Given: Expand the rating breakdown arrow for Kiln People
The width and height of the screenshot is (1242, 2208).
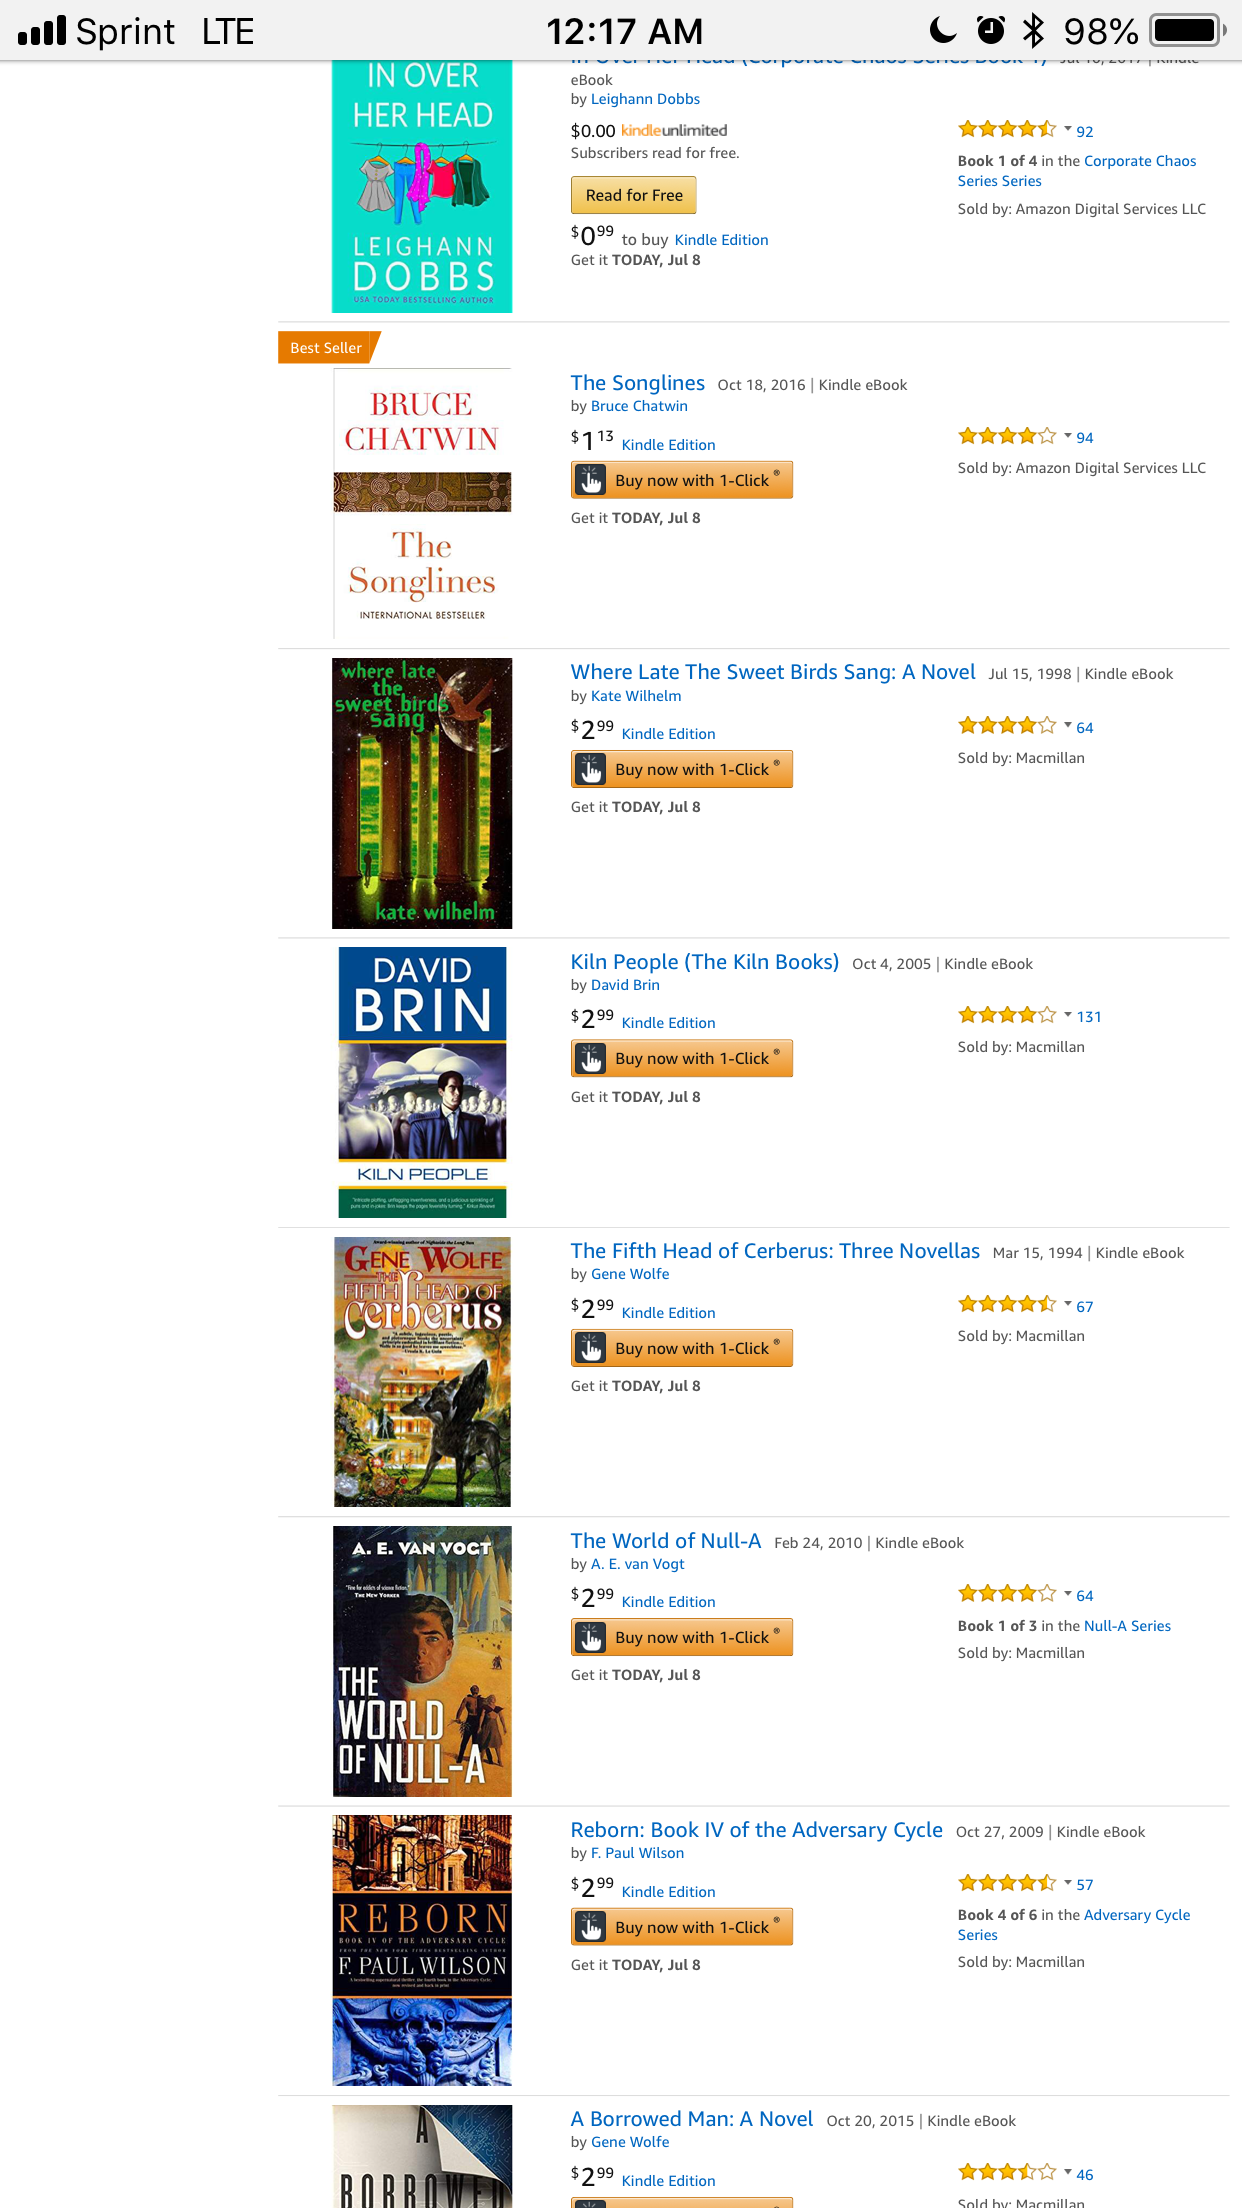Looking at the screenshot, I should pyautogui.click(x=1068, y=1014).
